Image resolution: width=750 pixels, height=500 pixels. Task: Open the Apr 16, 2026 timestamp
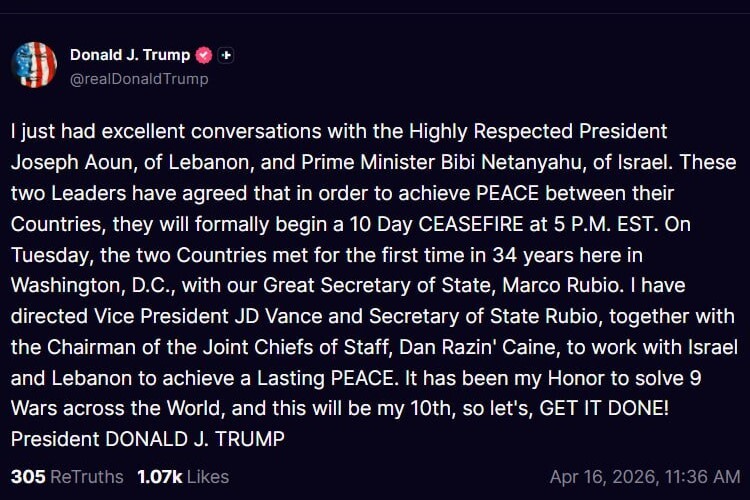pos(645,477)
